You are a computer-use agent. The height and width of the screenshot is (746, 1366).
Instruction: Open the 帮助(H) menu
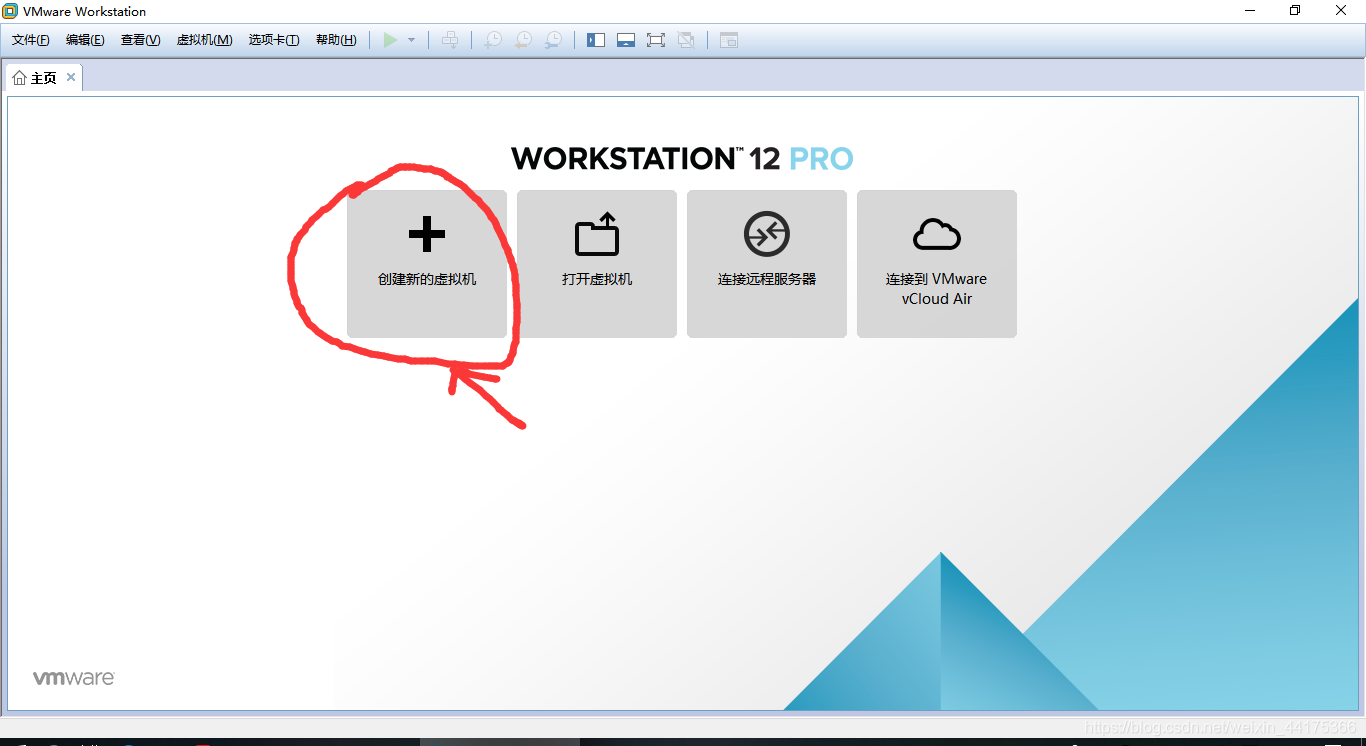[336, 40]
